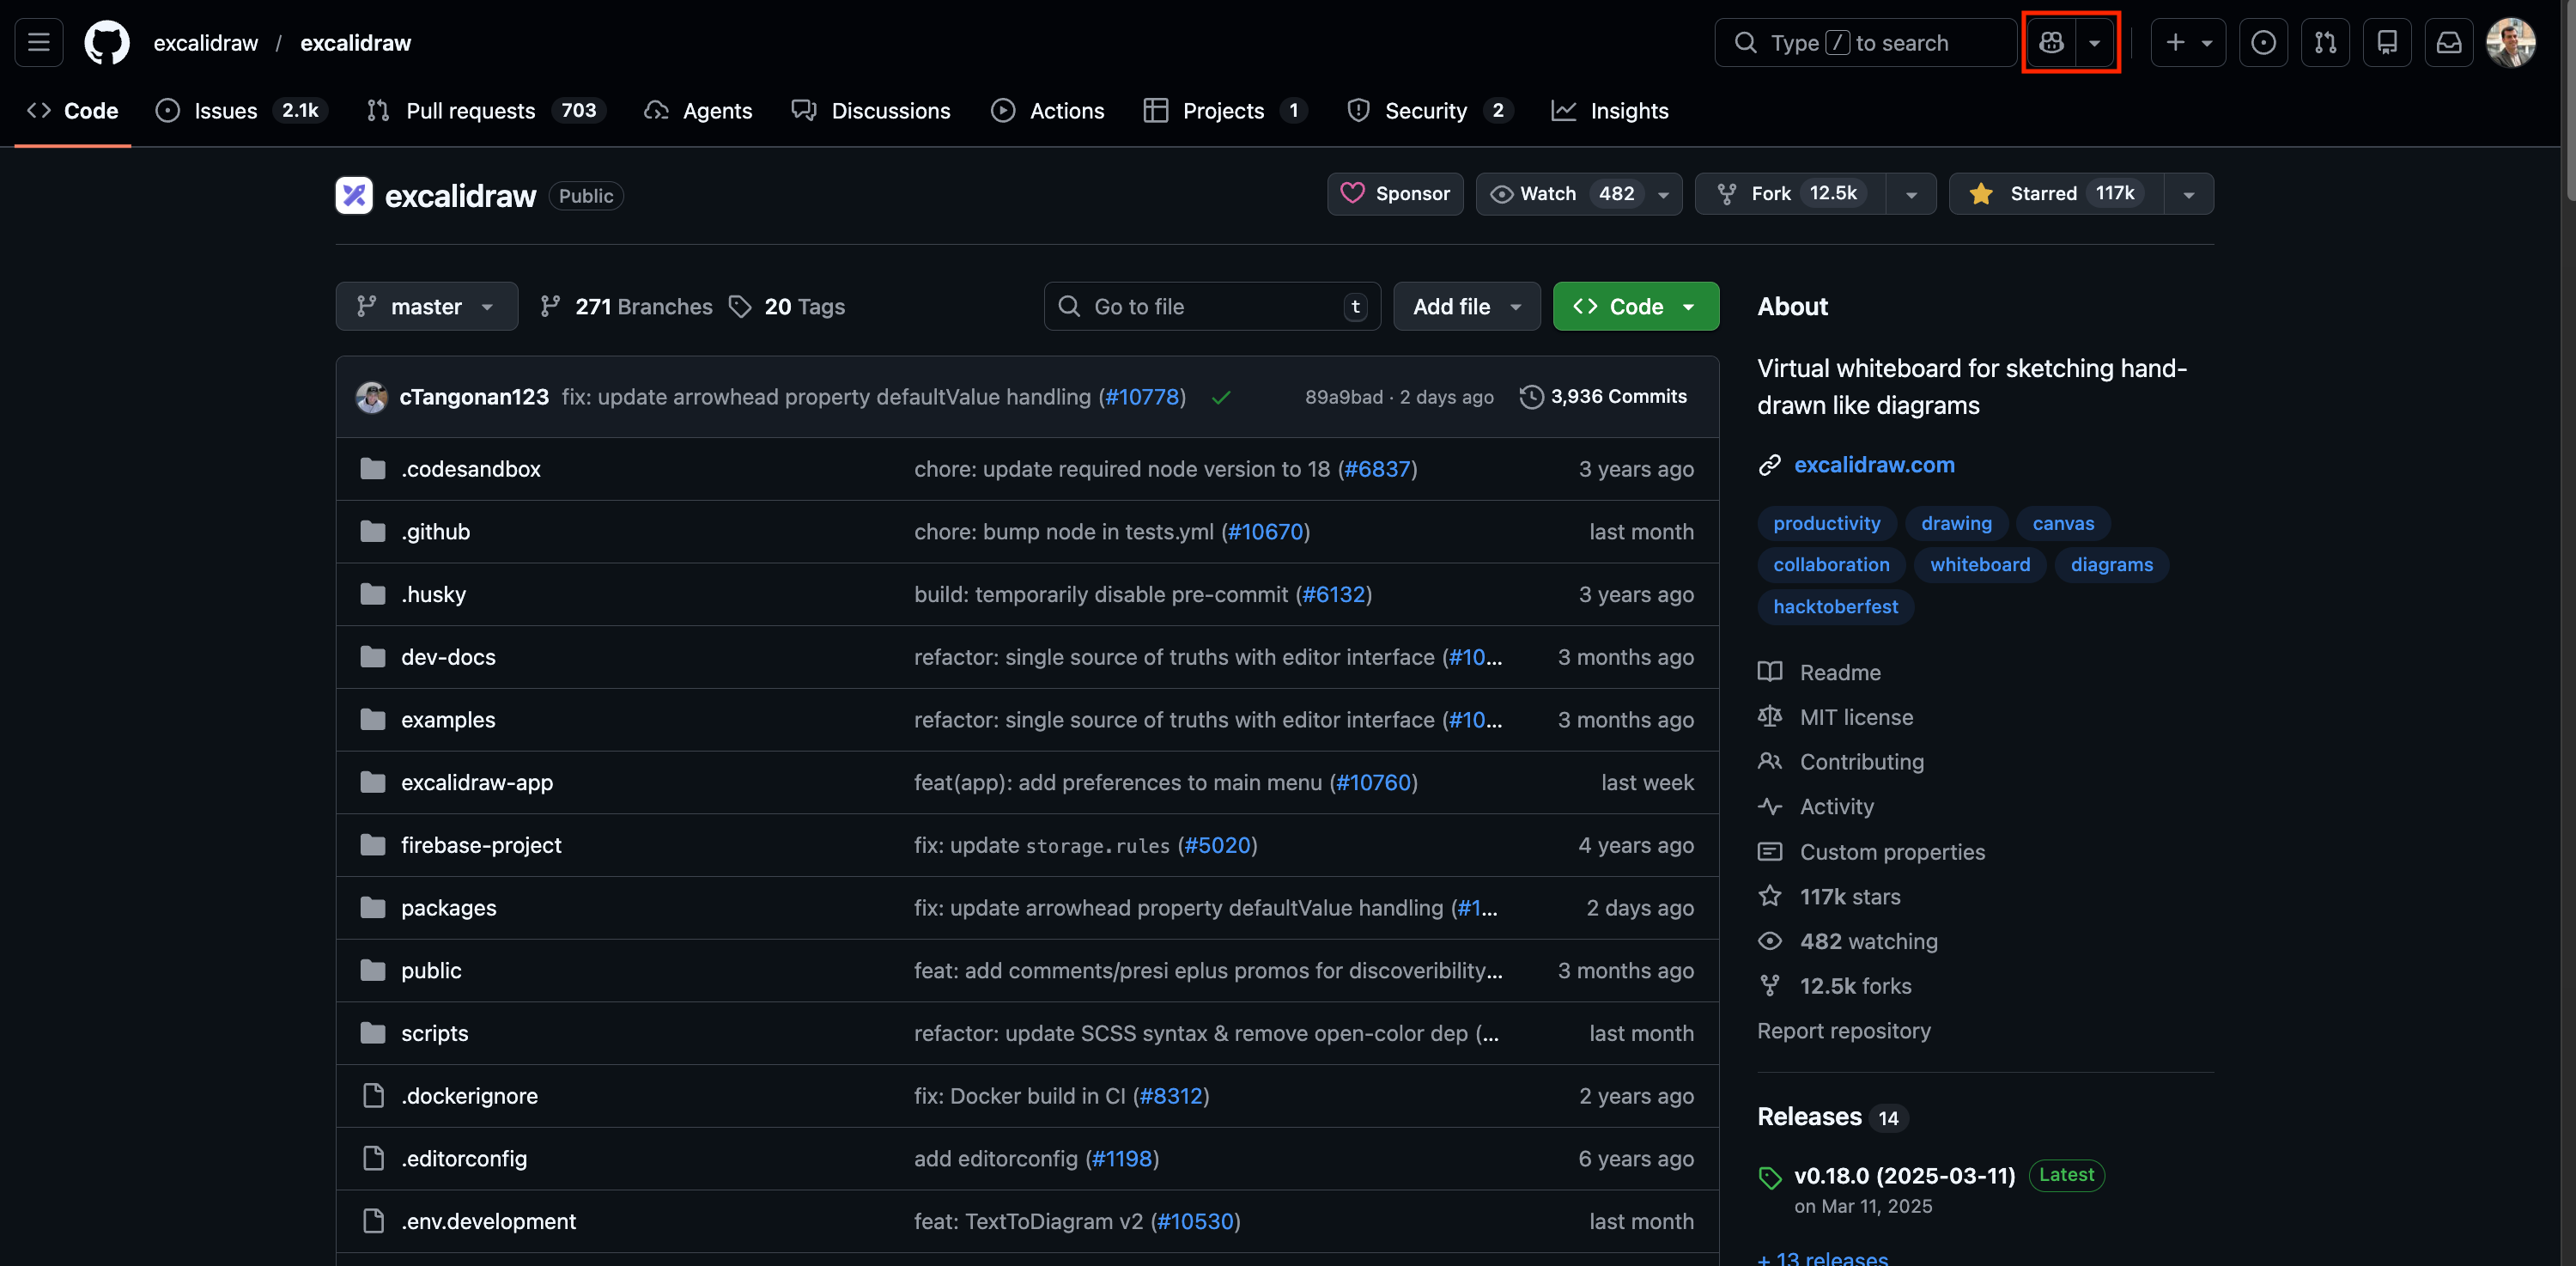Expand the master branch dropdown
Viewport: 2576px width, 1266px height.
coord(426,307)
